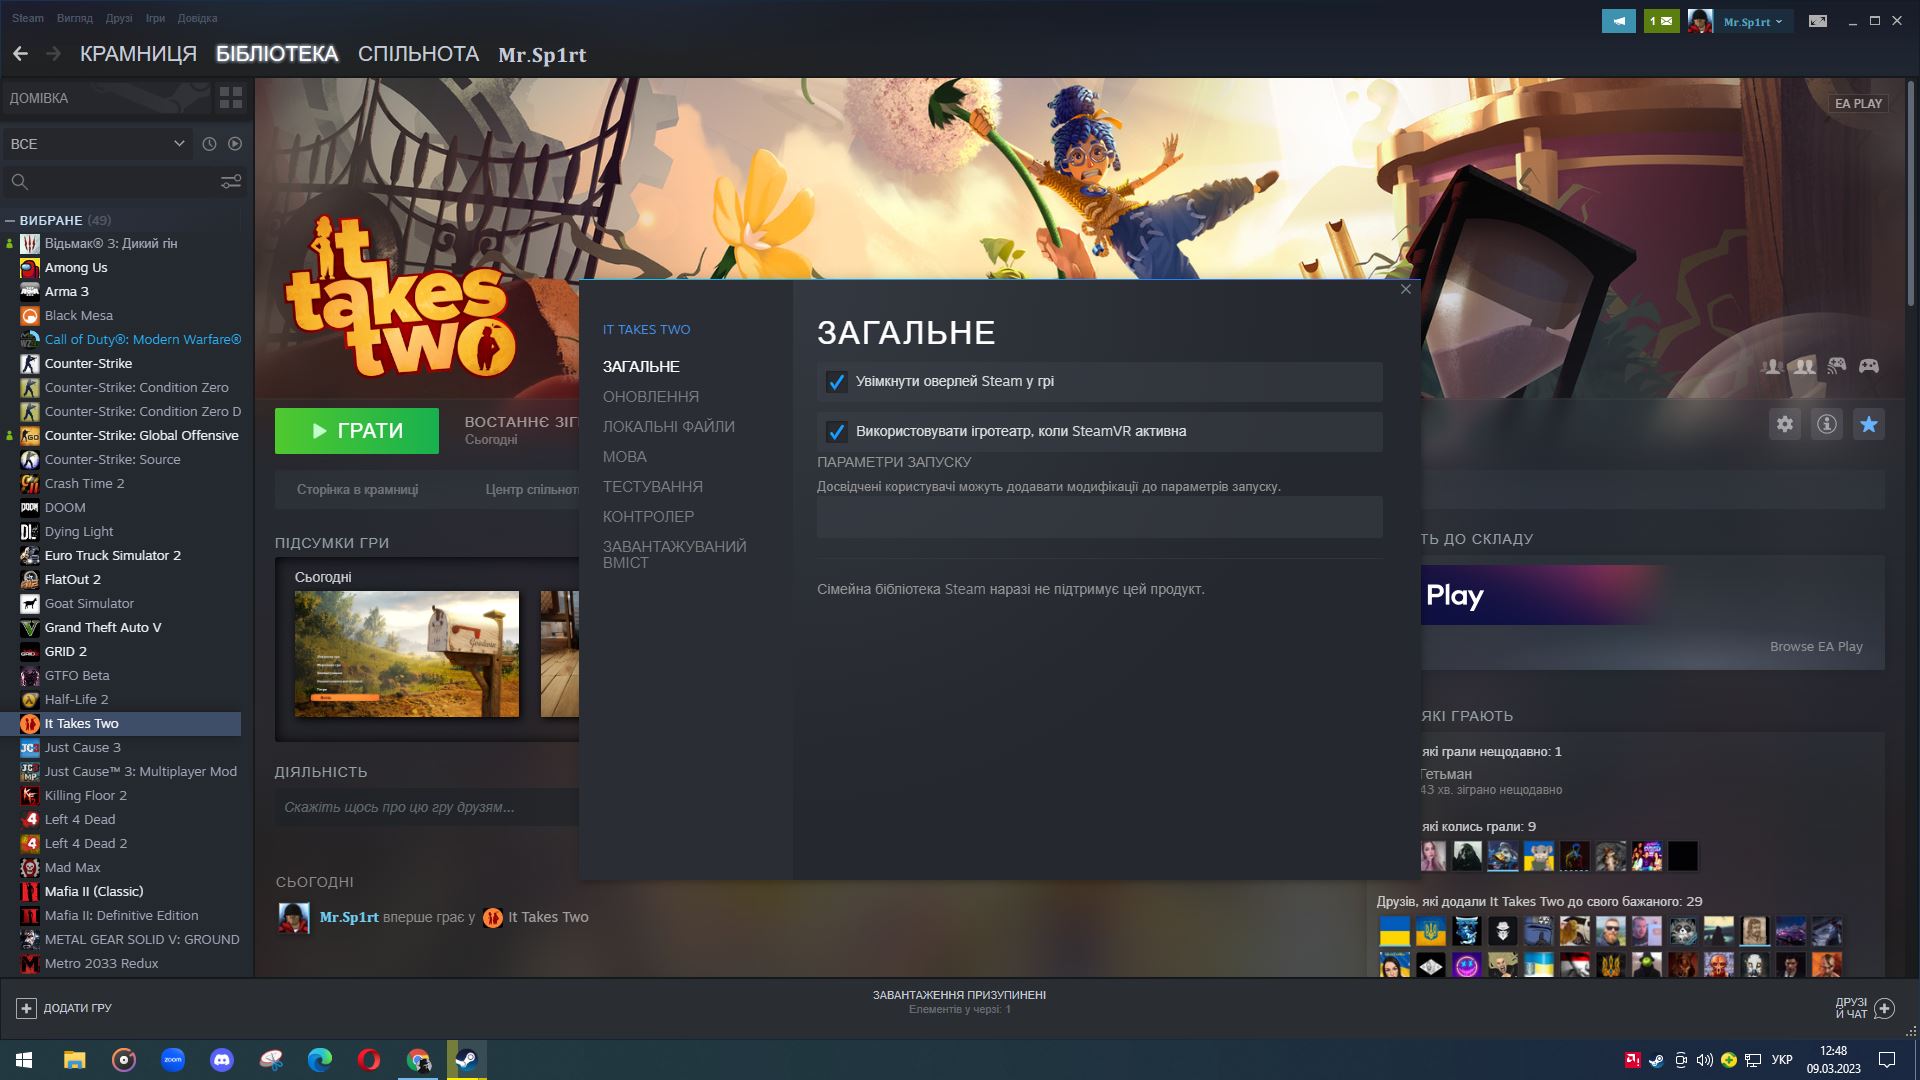Open File Explorer from the taskbar
Image resolution: width=1920 pixels, height=1080 pixels.
[75, 1059]
